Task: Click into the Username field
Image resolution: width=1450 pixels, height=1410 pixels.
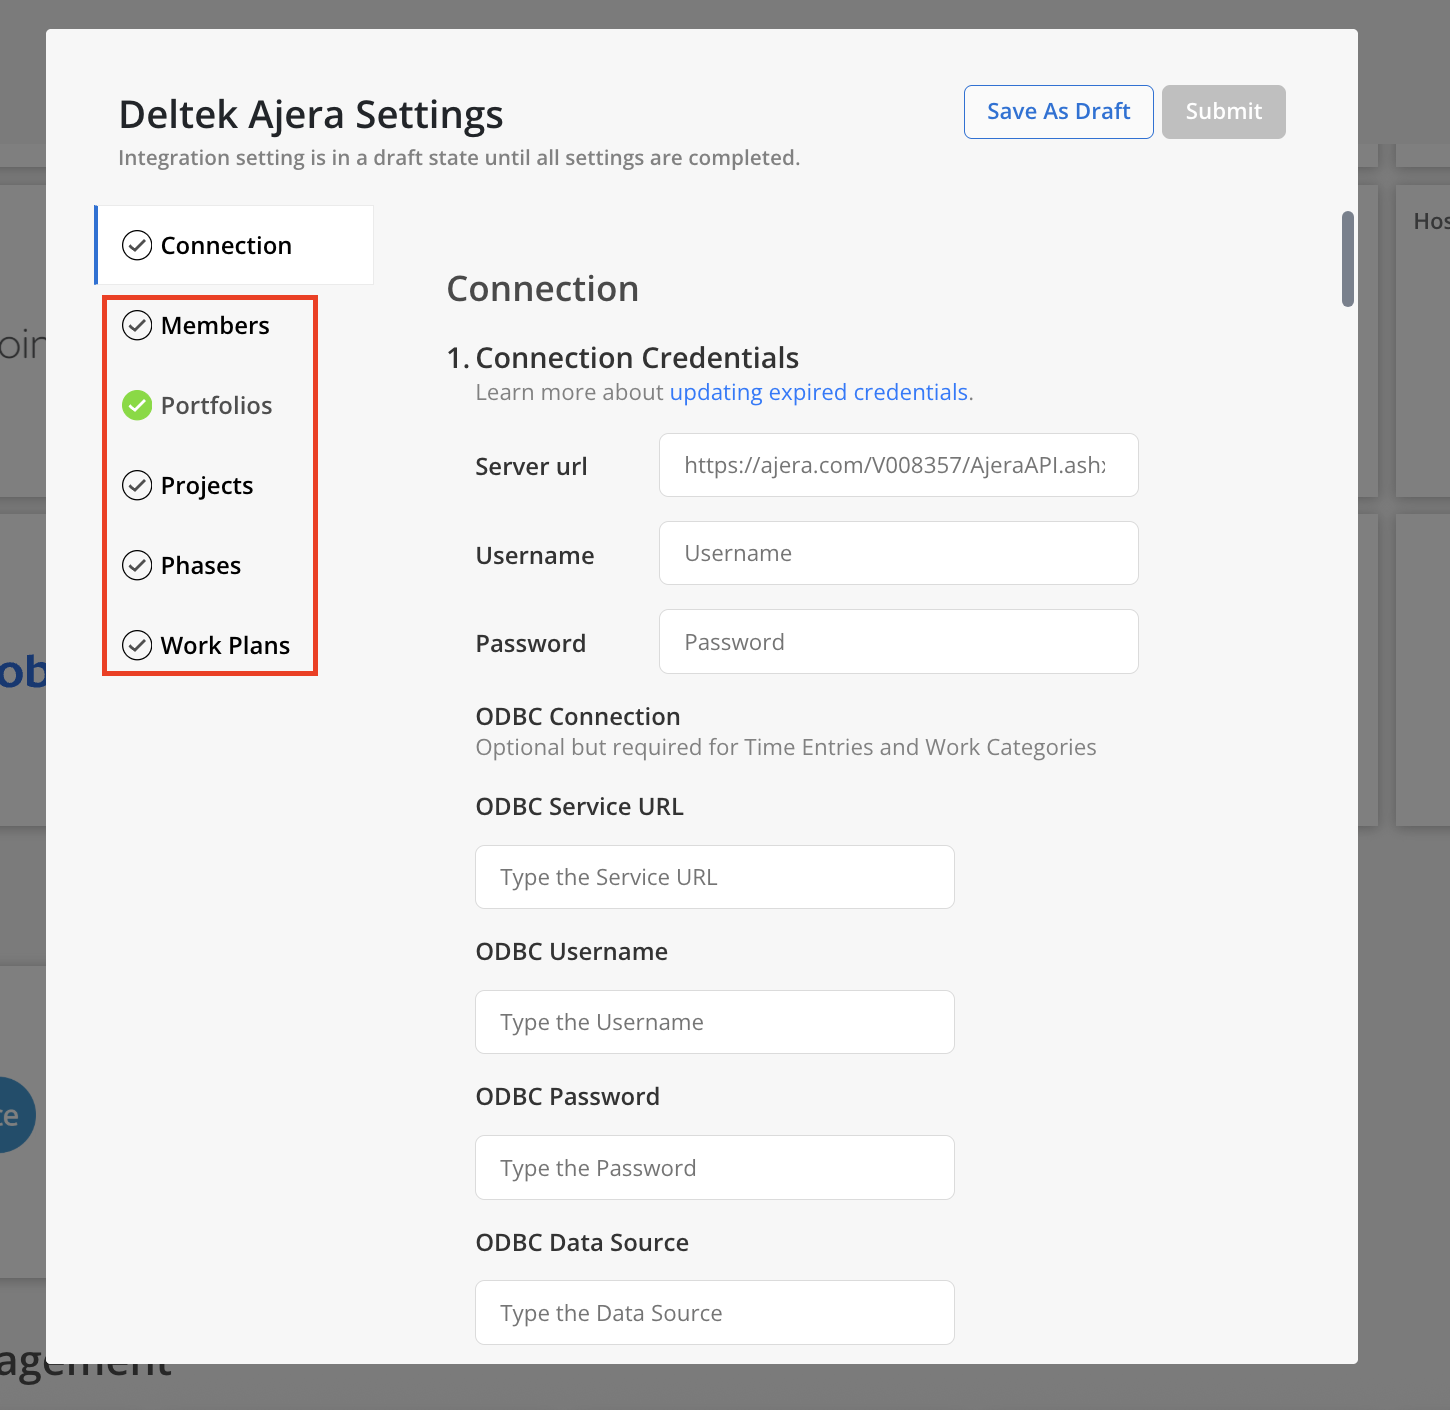Action: pyautogui.click(x=899, y=553)
